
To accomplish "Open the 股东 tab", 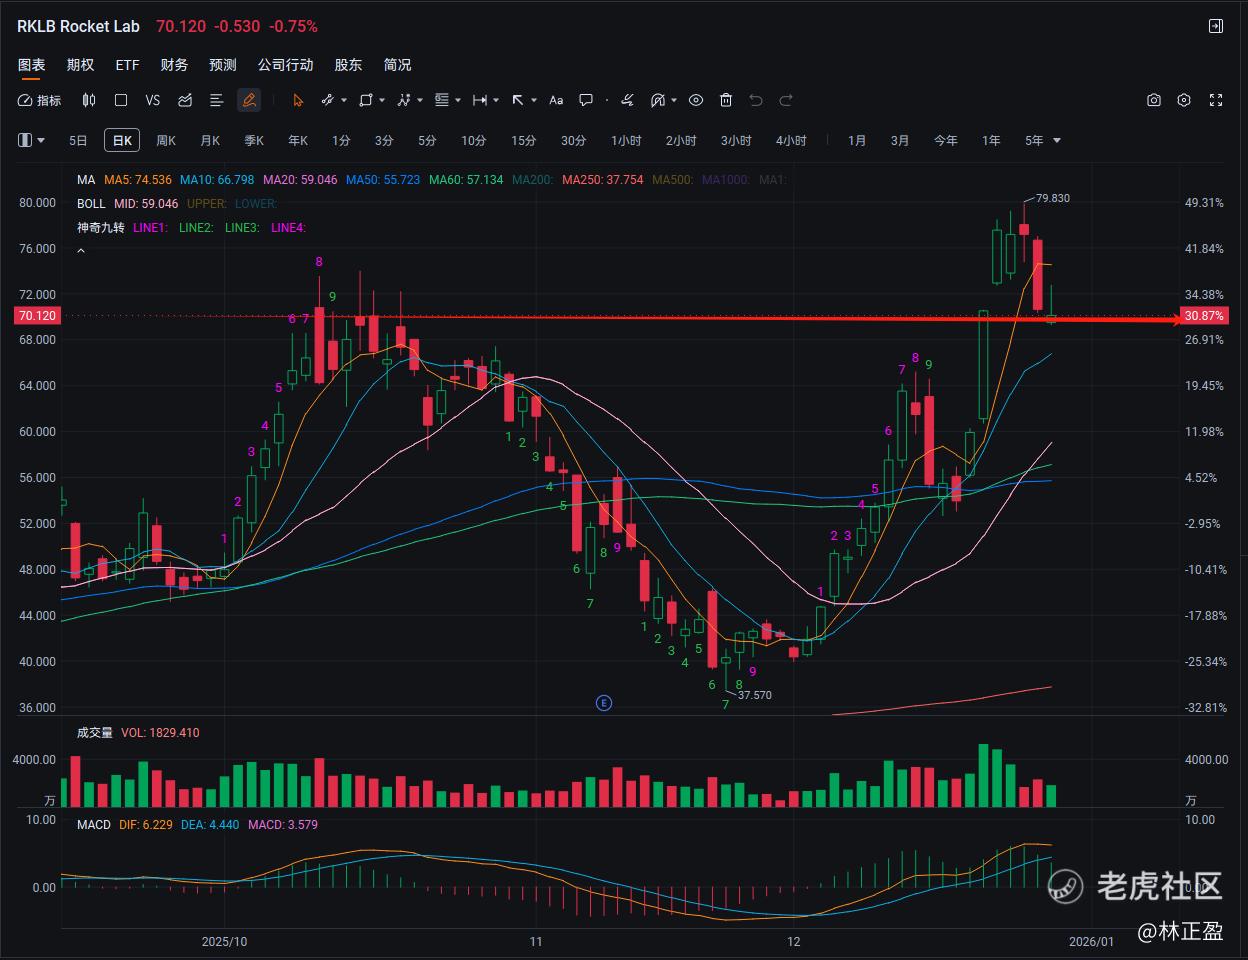I will click(348, 65).
